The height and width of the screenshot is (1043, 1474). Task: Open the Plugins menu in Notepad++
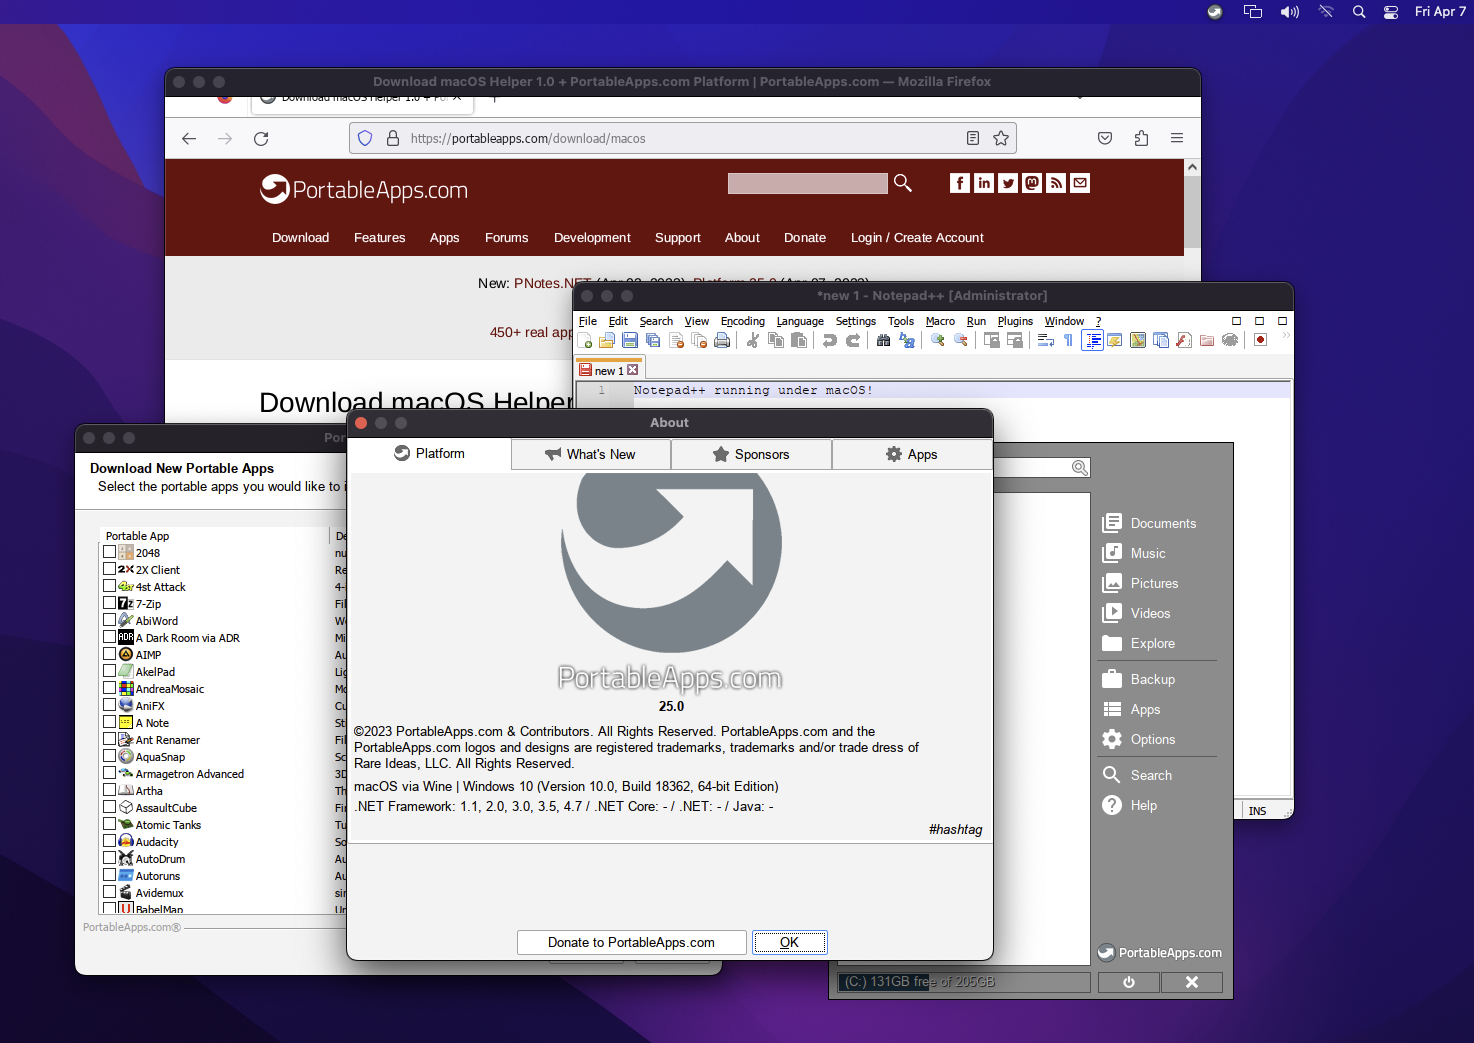coord(1015,321)
